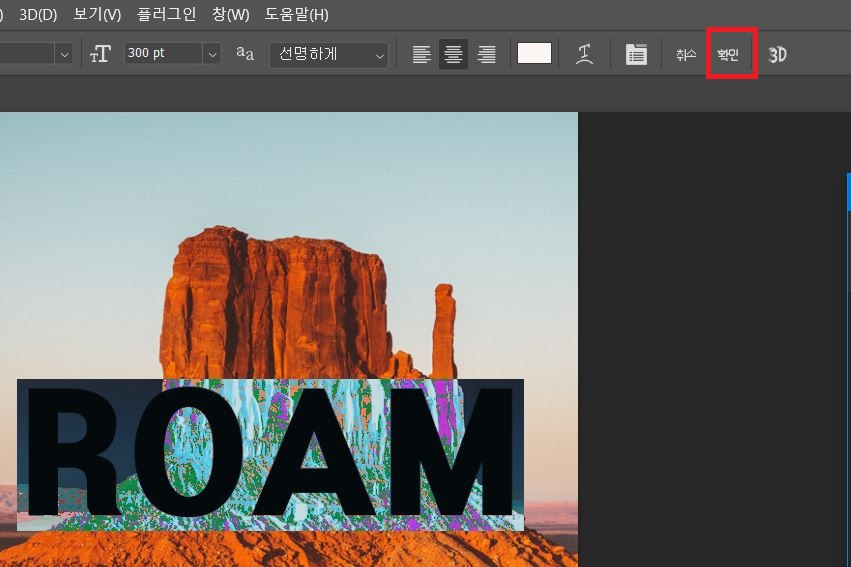Open the 3D(D) menu

[38, 15]
